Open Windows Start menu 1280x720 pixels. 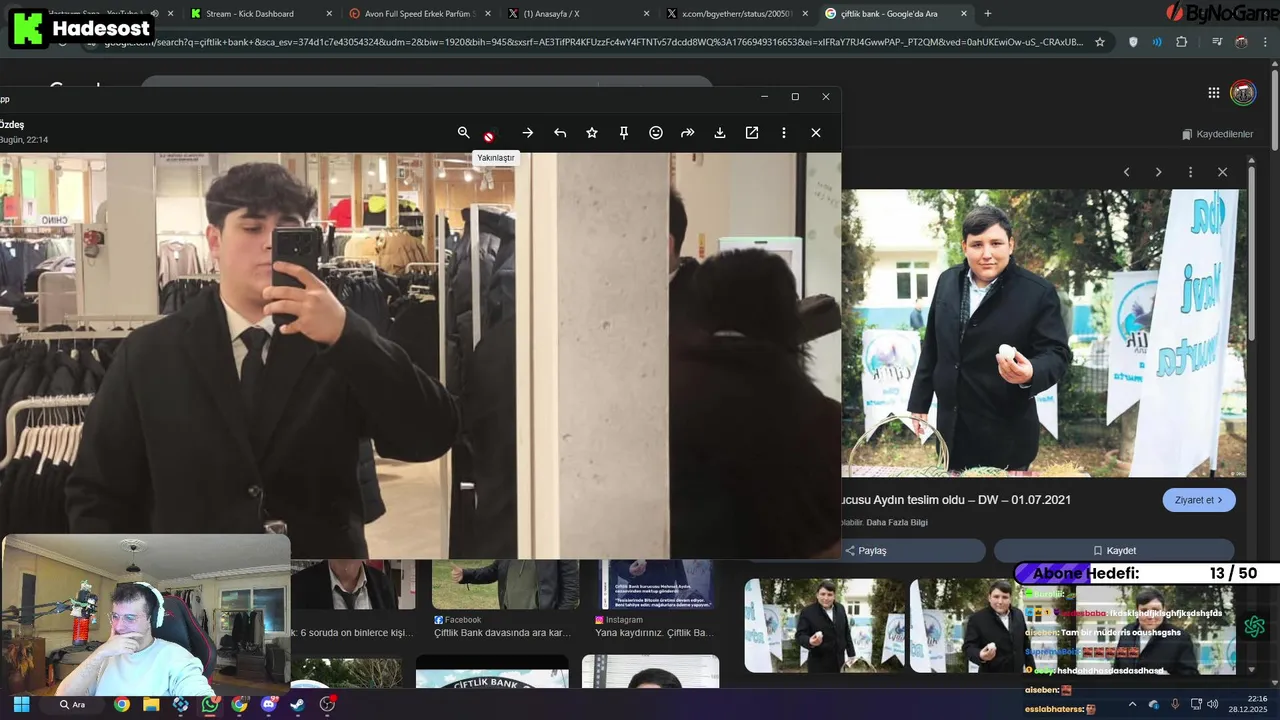tap(21, 704)
